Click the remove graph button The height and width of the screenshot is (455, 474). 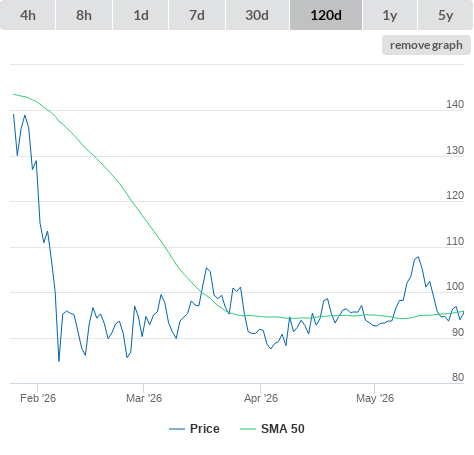426,45
